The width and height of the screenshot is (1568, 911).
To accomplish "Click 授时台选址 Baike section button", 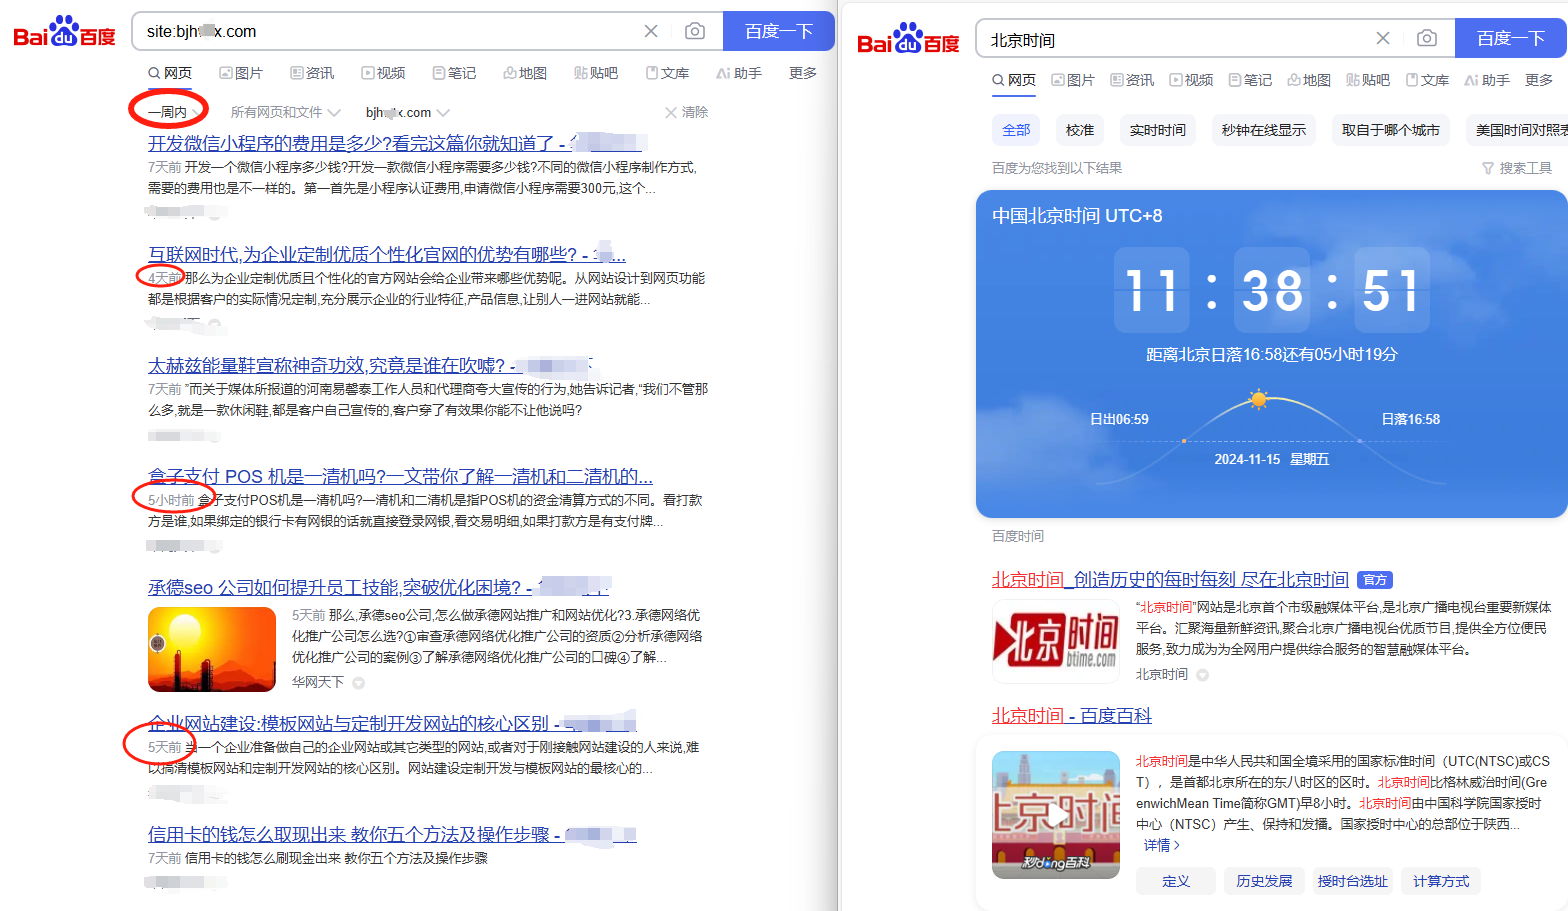I will 1352,881.
